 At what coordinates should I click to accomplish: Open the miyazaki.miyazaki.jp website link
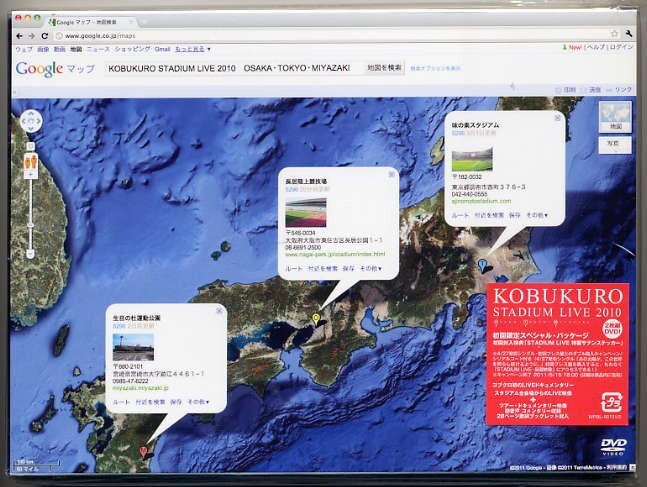141,388
